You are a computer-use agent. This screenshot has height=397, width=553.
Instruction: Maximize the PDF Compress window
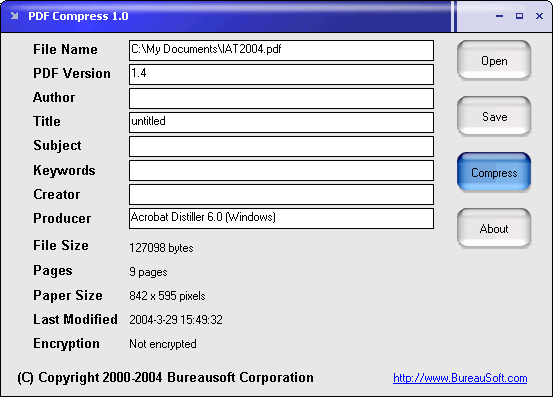pyautogui.click(x=519, y=16)
